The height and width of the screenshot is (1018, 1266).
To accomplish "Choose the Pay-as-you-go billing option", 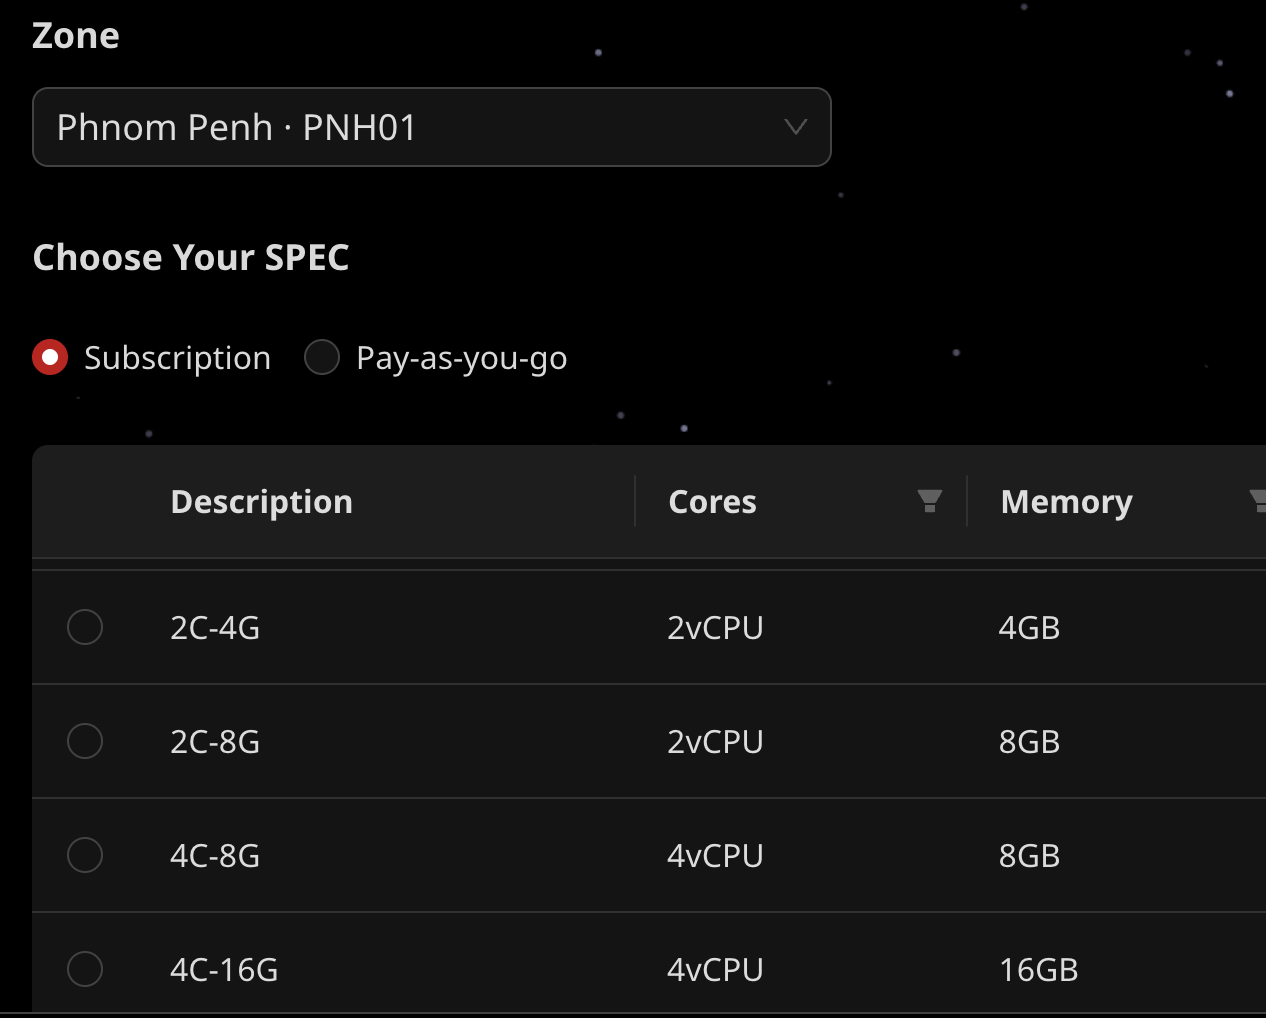I will click(322, 357).
